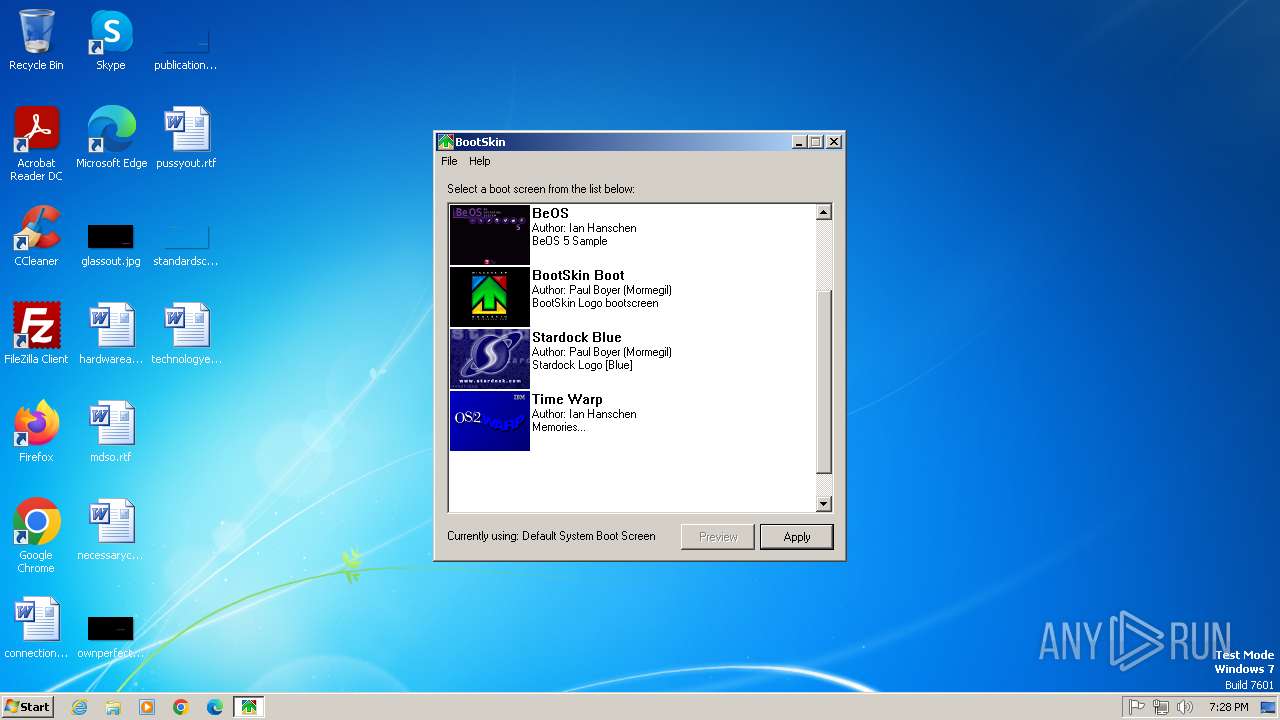This screenshot has height=720, width=1280.
Task: Open Internet Explorer from taskbar
Action: [79, 707]
